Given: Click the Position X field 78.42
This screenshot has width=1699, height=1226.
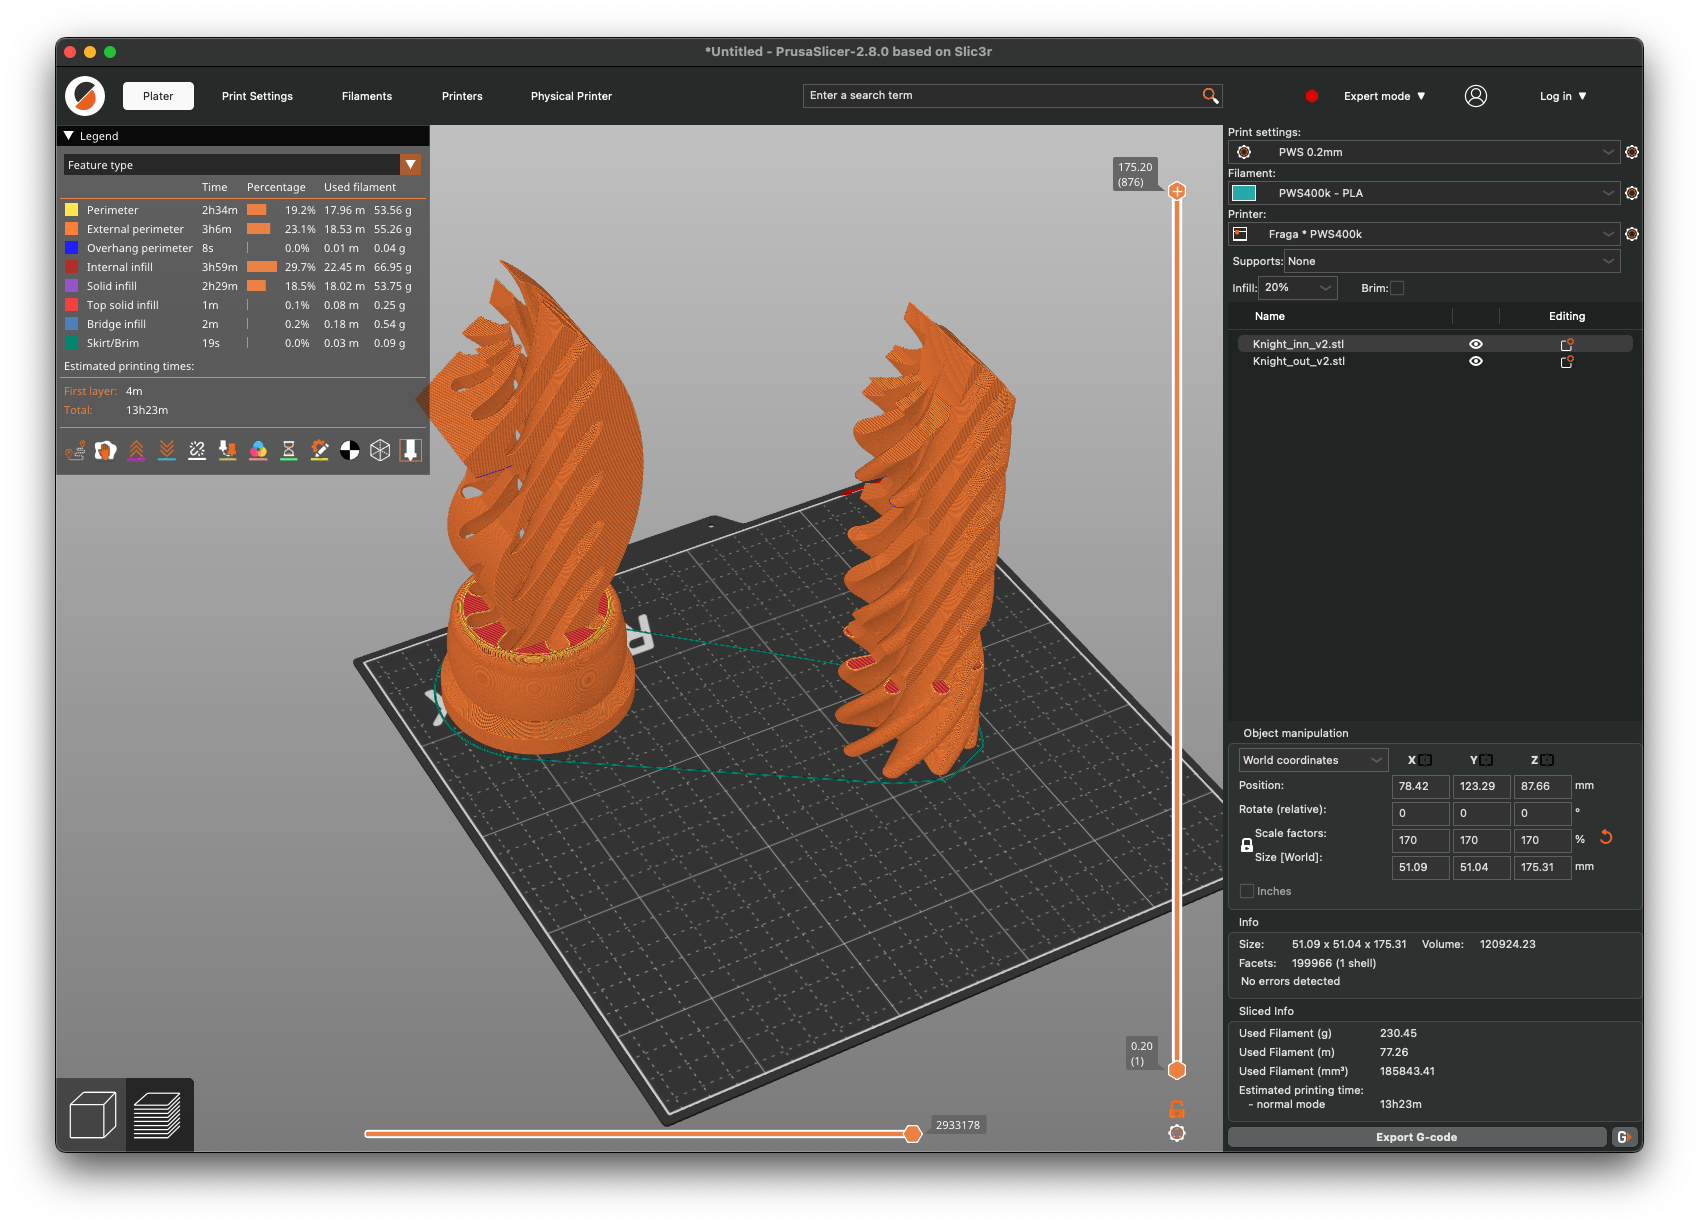Looking at the screenshot, I should point(1420,786).
